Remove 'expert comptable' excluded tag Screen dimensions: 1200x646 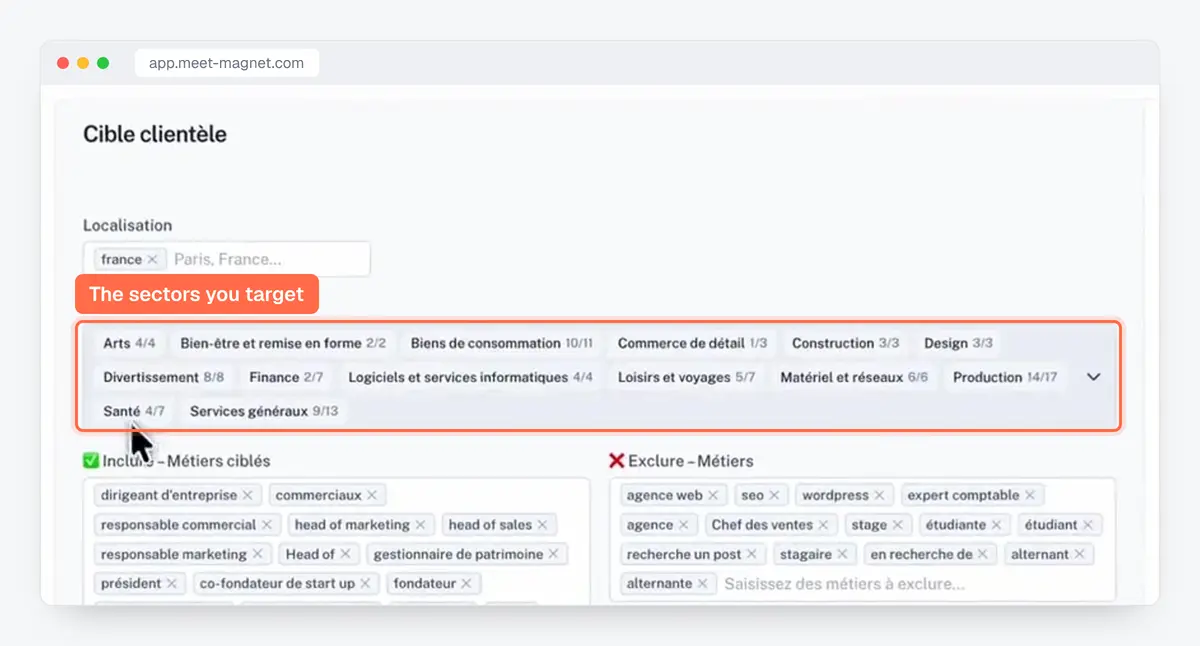click(1030, 495)
